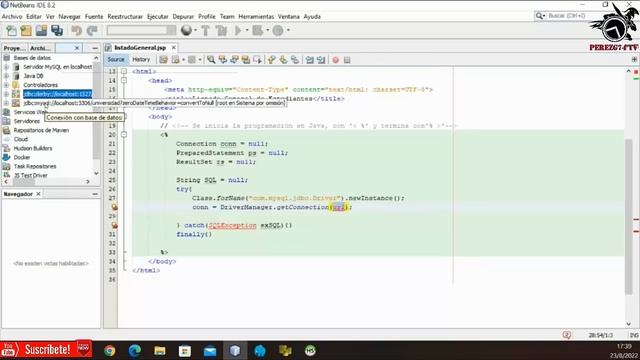This screenshot has height=360, width=640.
Task: Click the Undo arrow icon
Action: pos(76,31)
